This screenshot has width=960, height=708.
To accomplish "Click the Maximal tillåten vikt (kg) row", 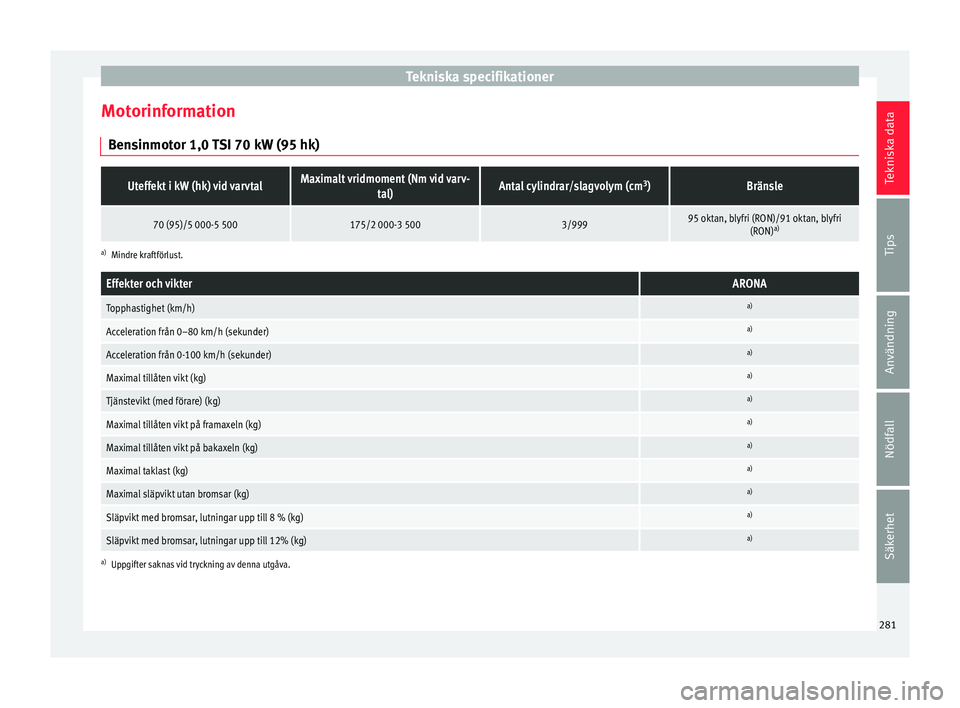I will [x=479, y=377].
